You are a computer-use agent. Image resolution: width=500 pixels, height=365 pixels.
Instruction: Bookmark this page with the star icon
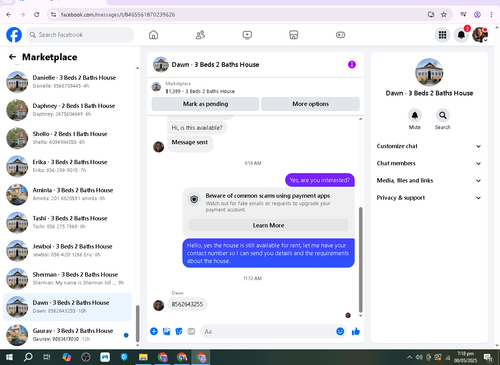point(444,14)
